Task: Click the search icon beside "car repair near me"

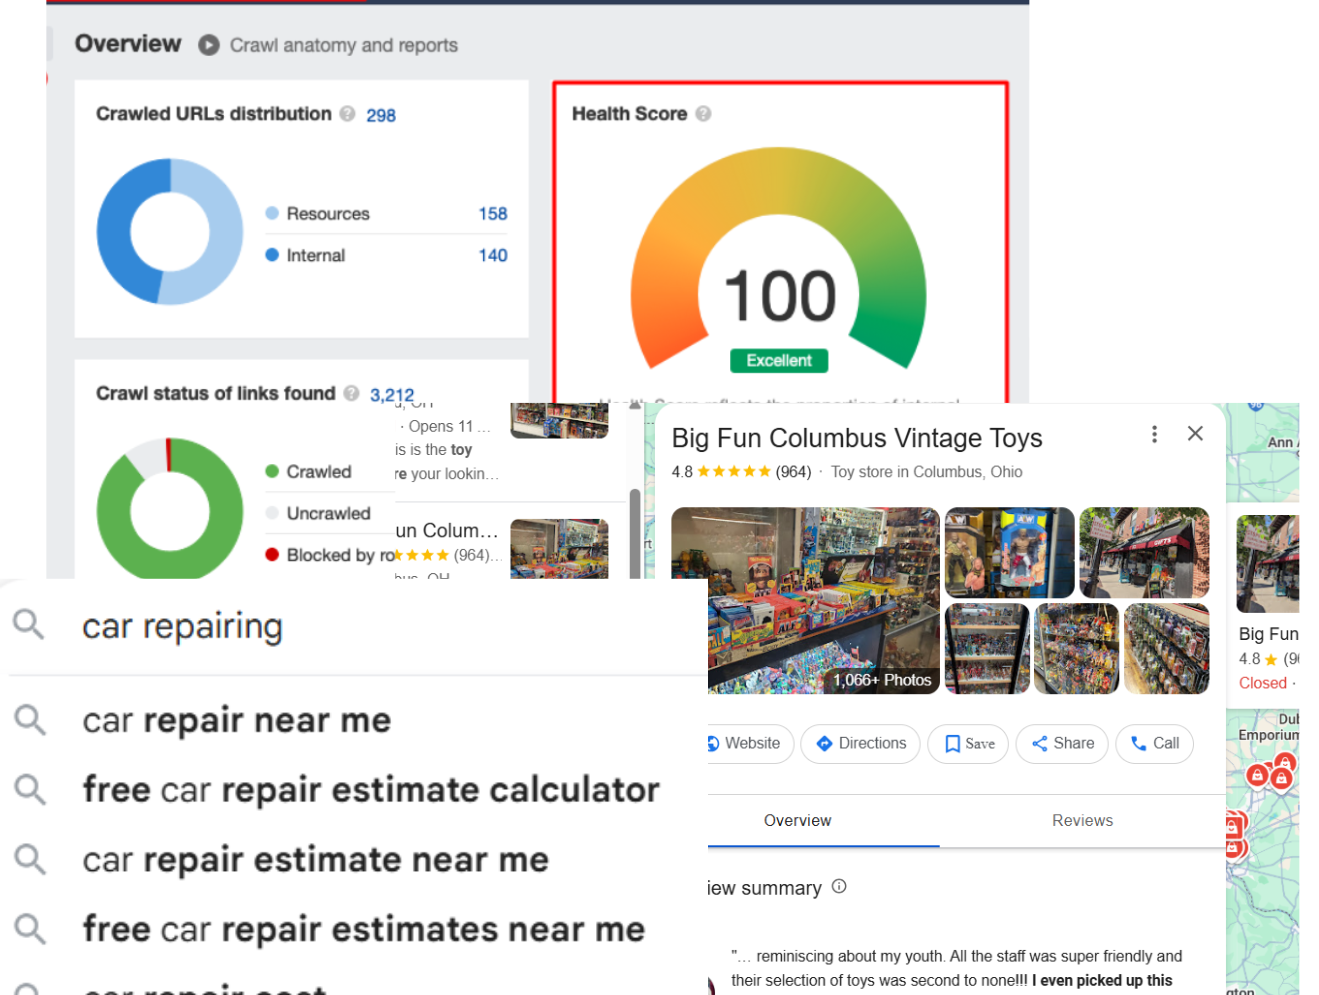Action: [x=30, y=719]
